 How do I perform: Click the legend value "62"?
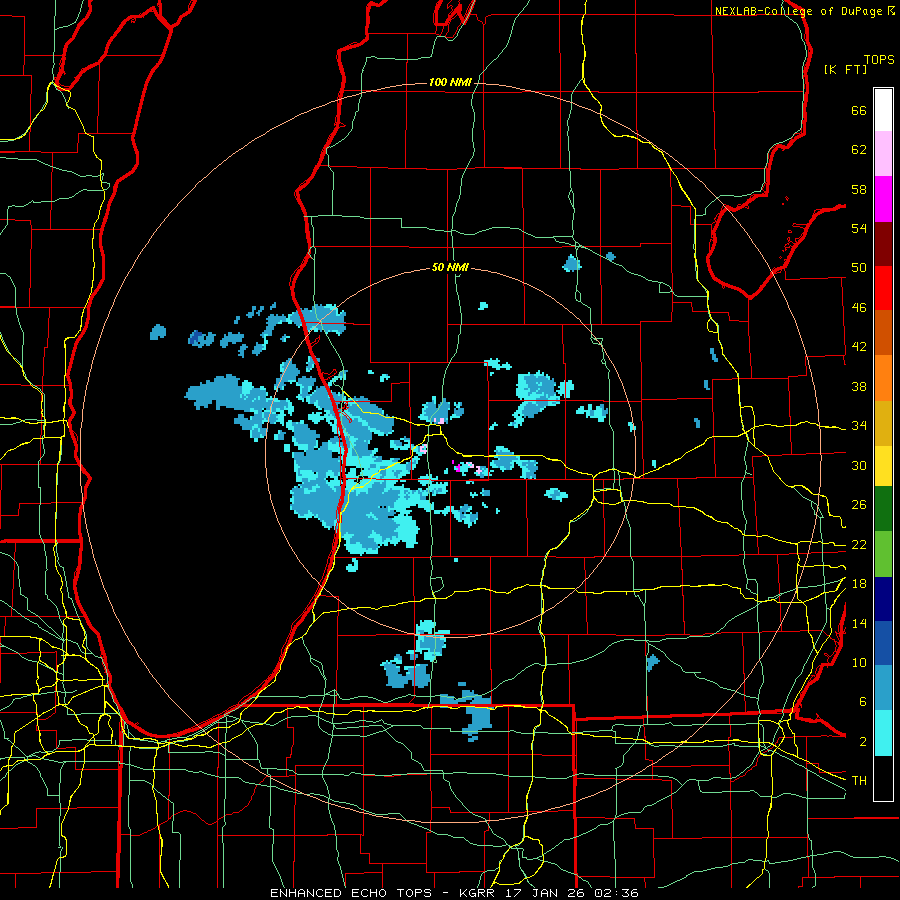pos(859,150)
